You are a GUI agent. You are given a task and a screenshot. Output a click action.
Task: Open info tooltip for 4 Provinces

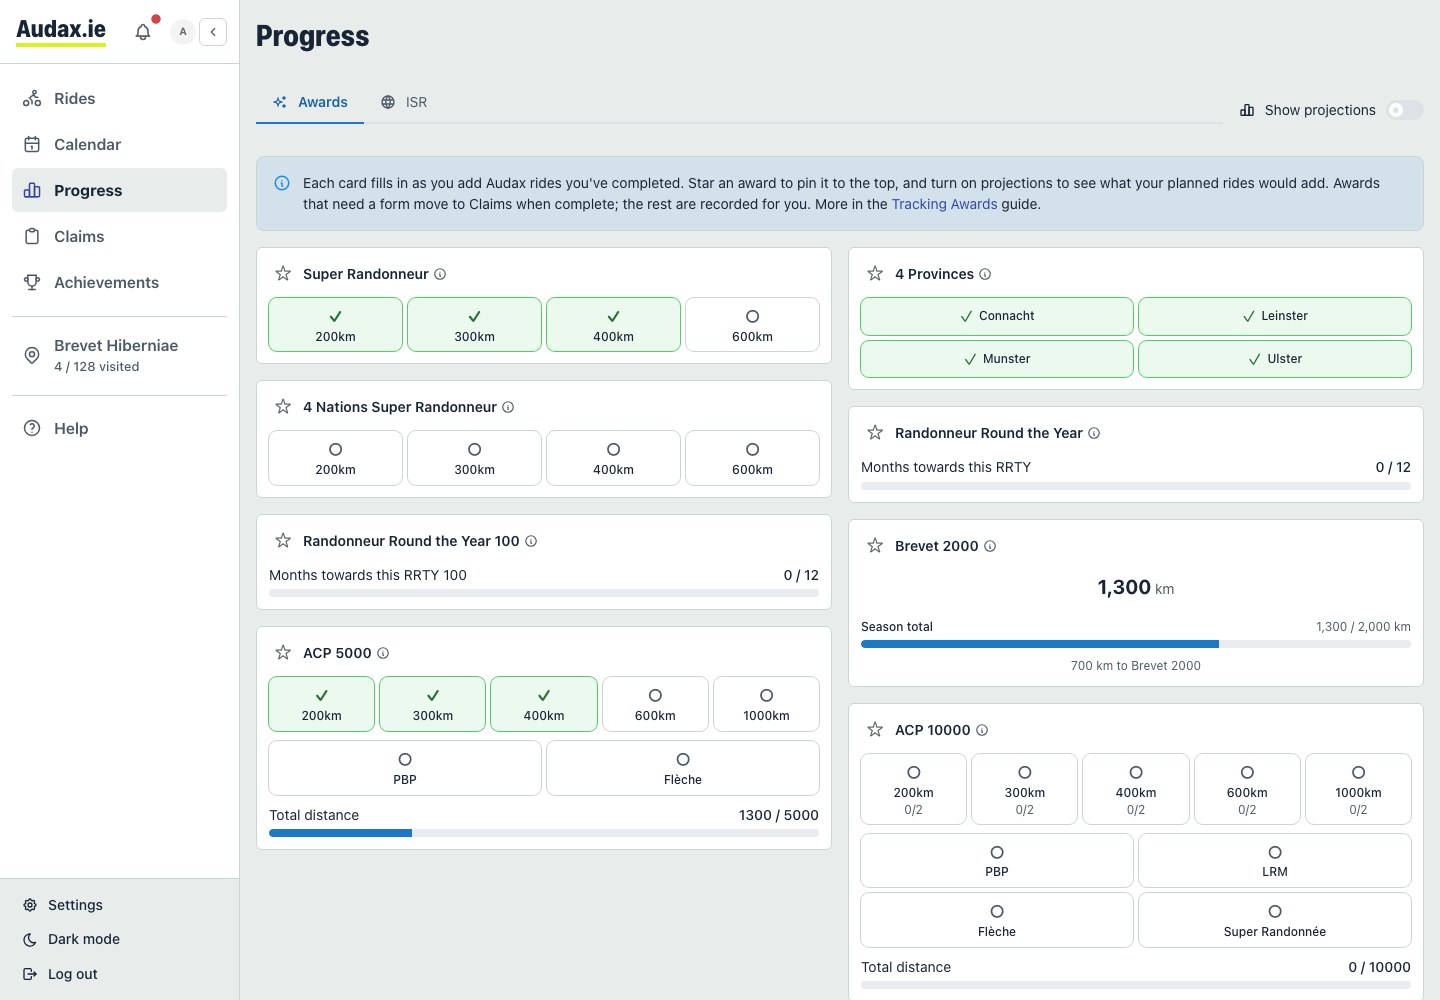click(x=985, y=274)
